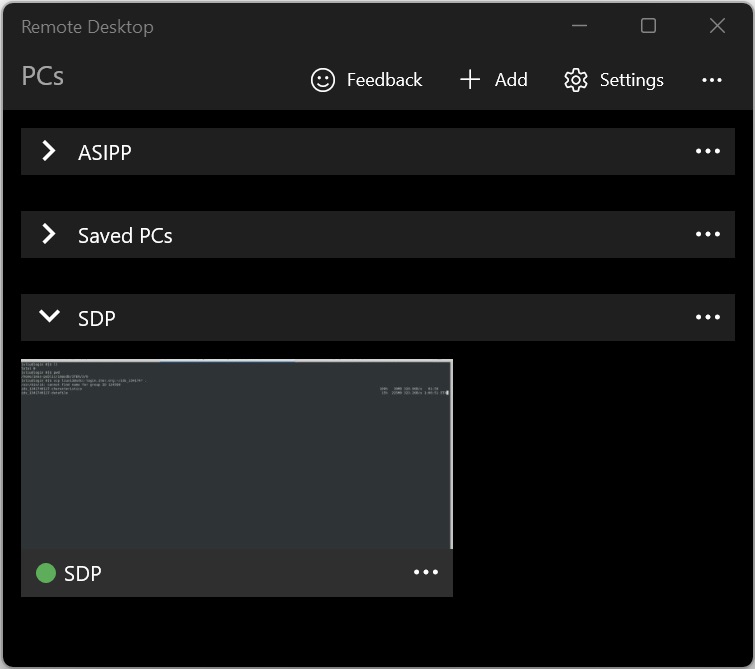Viewport: 755px width, 669px height.
Task: Maximize the Remote Desktop window
Action: (648, 26)
